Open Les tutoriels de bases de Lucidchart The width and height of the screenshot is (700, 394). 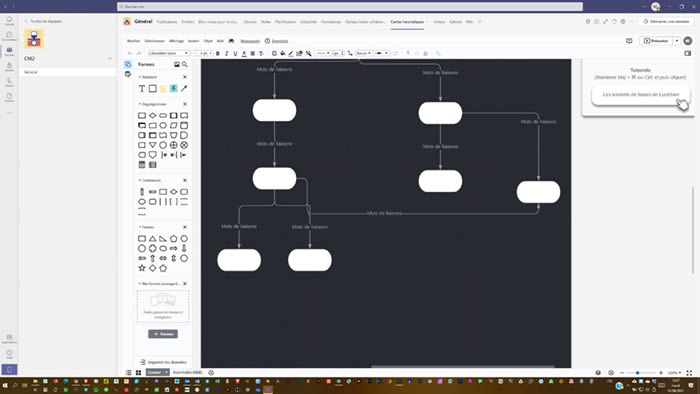click(641, 95)
